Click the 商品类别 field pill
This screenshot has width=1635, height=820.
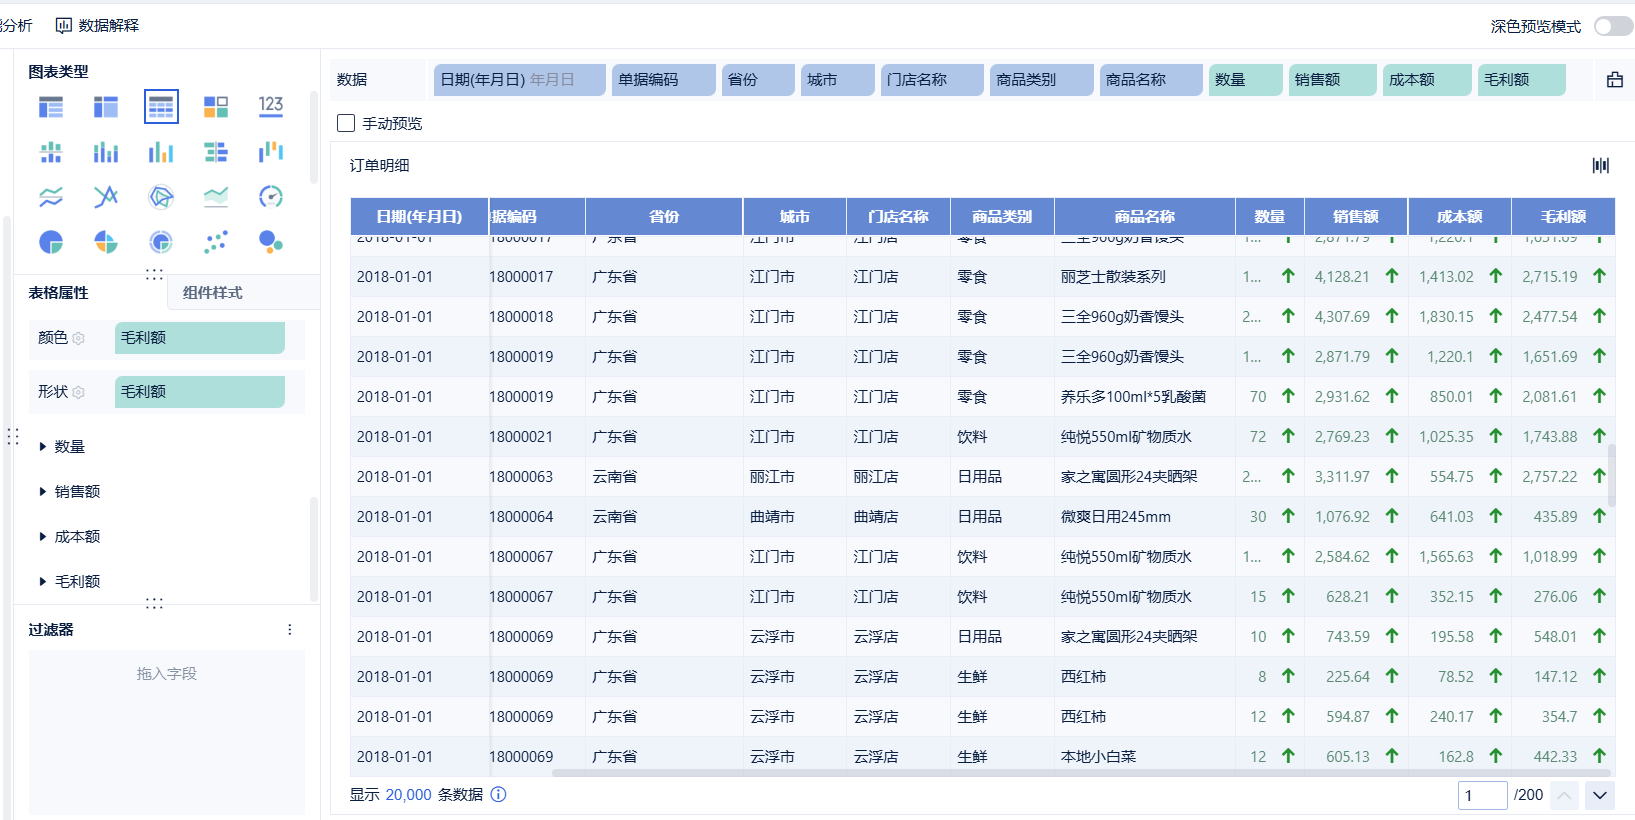pyautogui.click(x=1042, y=80)
